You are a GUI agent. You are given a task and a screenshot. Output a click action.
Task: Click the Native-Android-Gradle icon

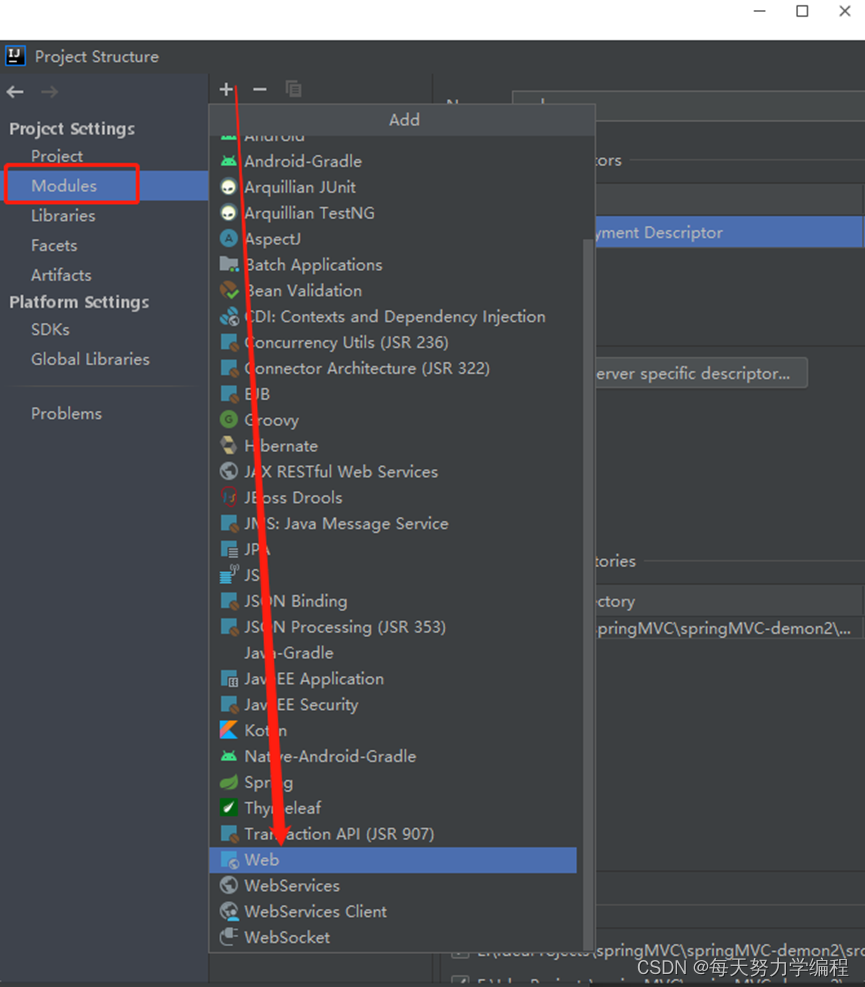tap(229, 756)
